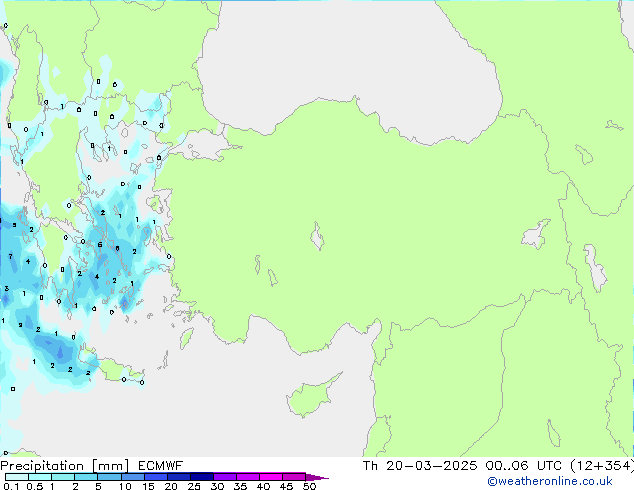Screen dimensions: 634x490
Task: Click the 'Th' weekday label
Action: 370,466
